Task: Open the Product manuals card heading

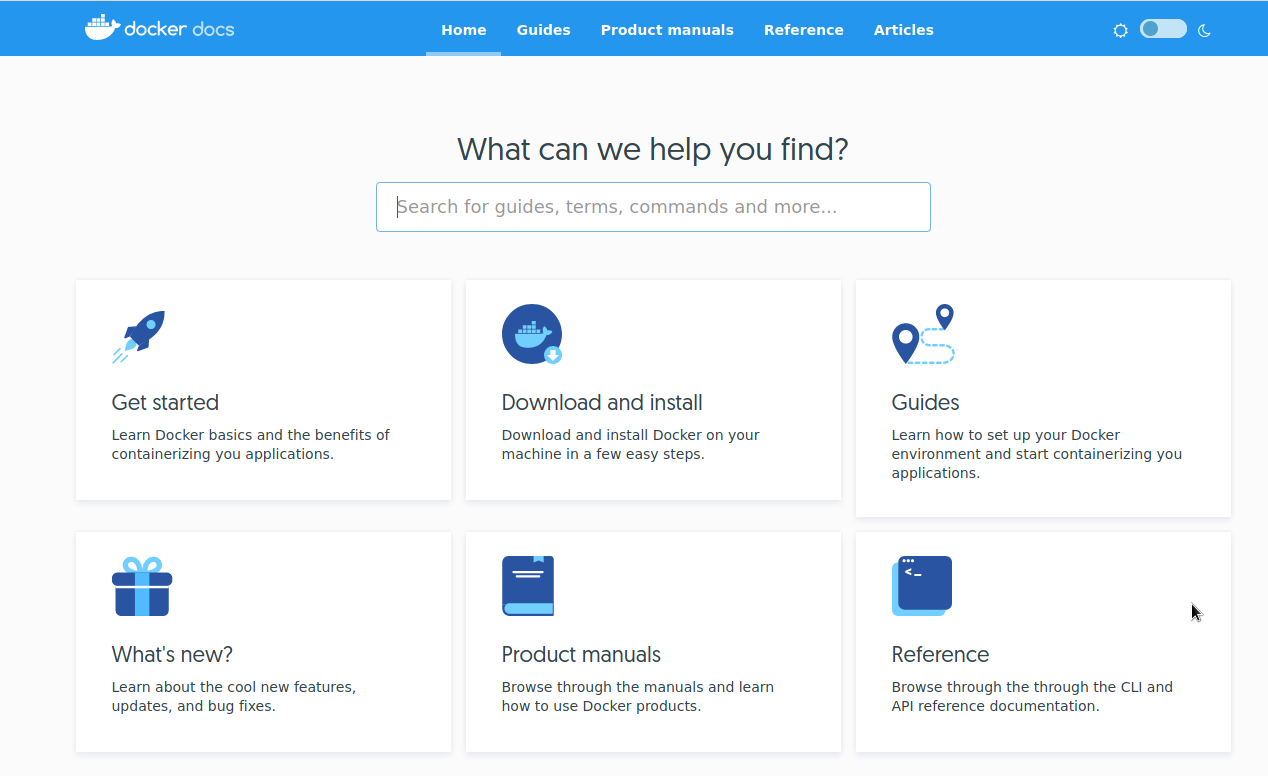Action: pyautogui.click(x=581, y=655)
